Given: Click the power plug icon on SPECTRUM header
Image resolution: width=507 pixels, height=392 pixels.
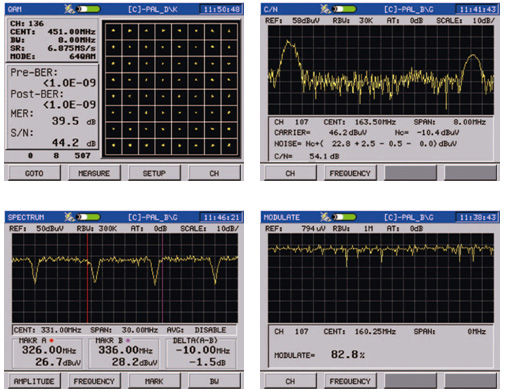Looking at the screenshot, I should coord(69,217).
